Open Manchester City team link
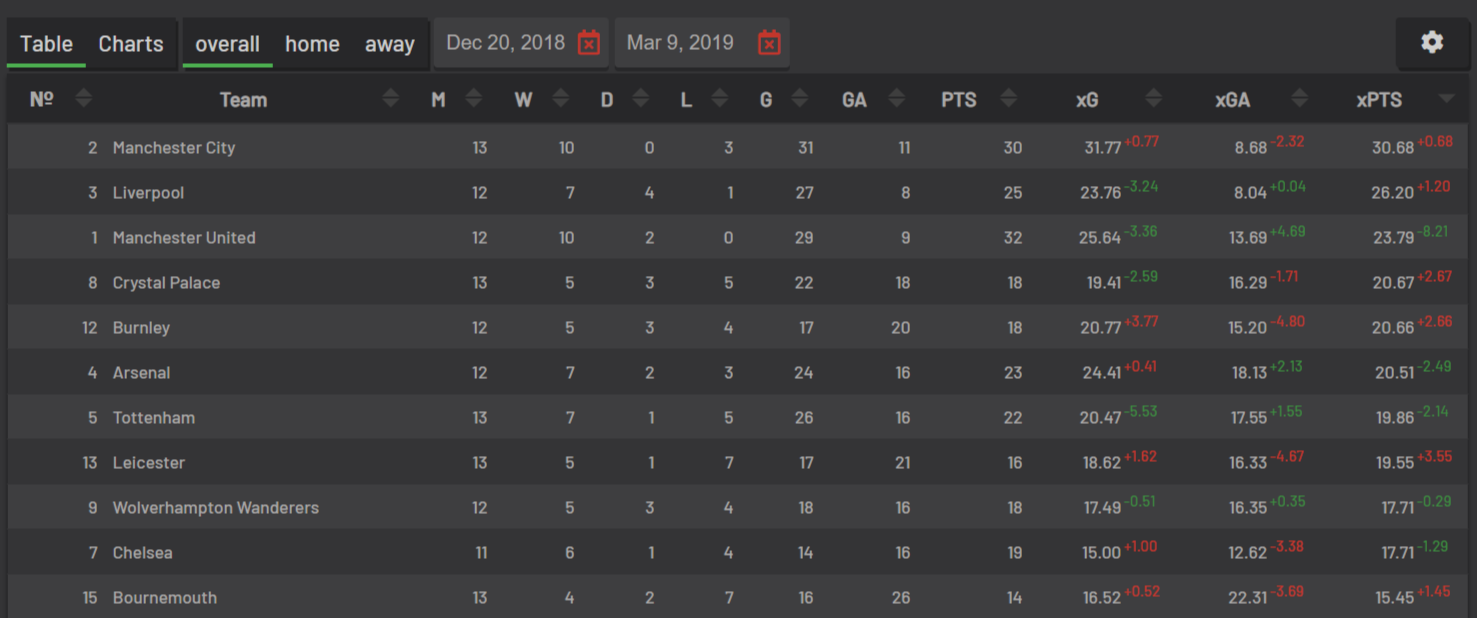The image size is (1477, 618). point(174,148)
